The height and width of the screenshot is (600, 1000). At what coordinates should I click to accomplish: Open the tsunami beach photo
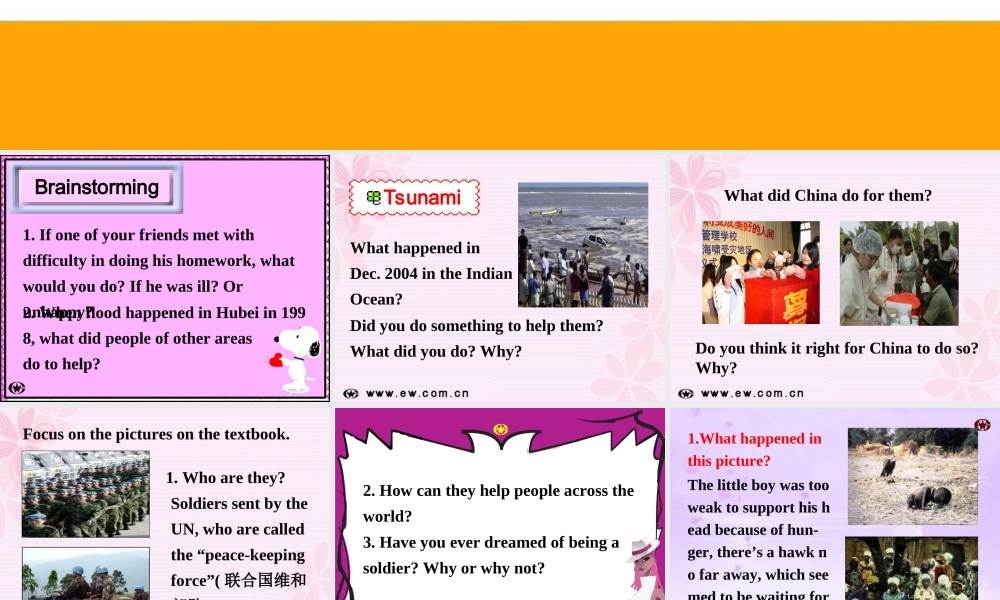coord(583,245)
